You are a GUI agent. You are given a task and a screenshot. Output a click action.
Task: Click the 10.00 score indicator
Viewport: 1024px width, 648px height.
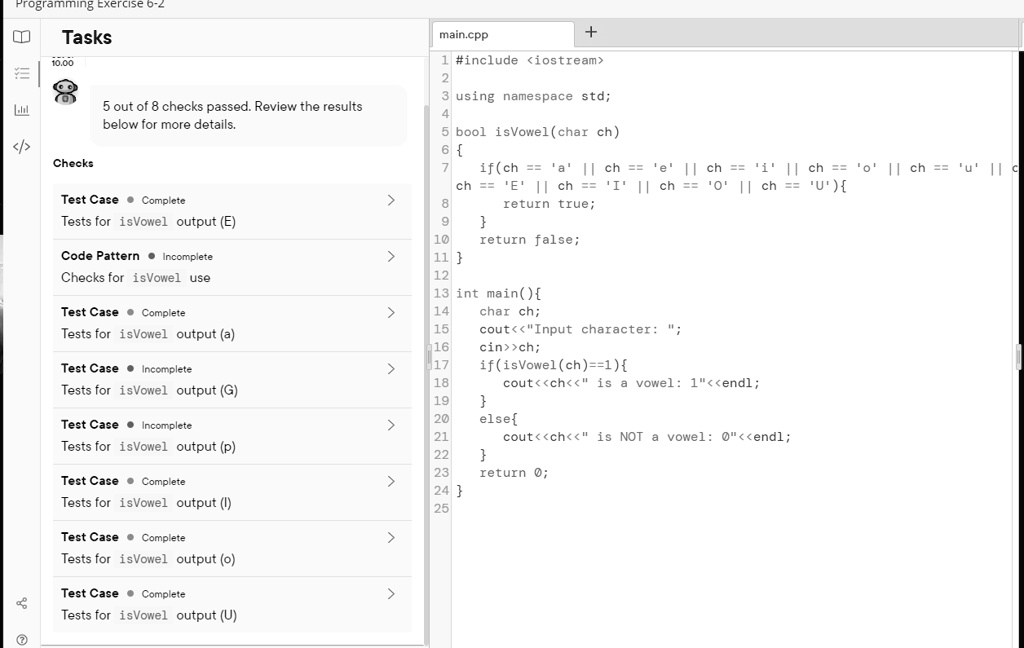coord(63,61)
